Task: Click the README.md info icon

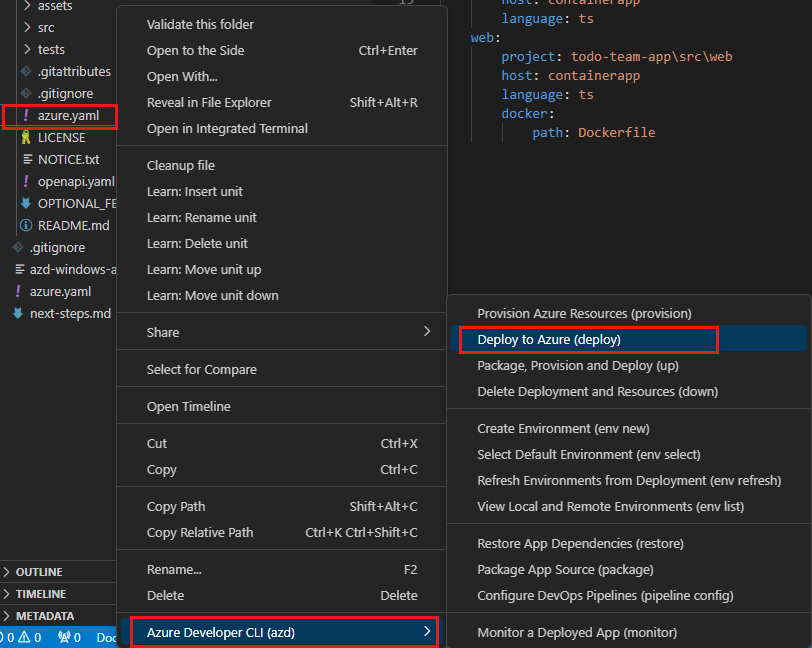Action: point(25,226)
